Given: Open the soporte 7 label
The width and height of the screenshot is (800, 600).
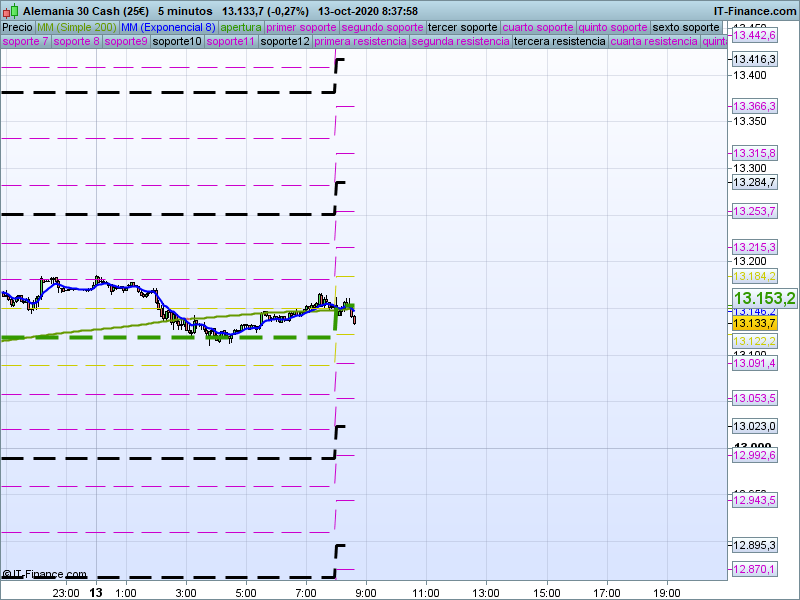Looking at the screenshot, I should 25,42.
